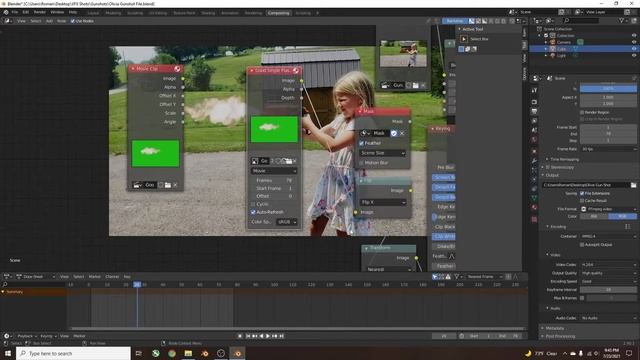Click output path folder browse icon
The height and width of the screenshot is (360, 640).
[633, 185]
